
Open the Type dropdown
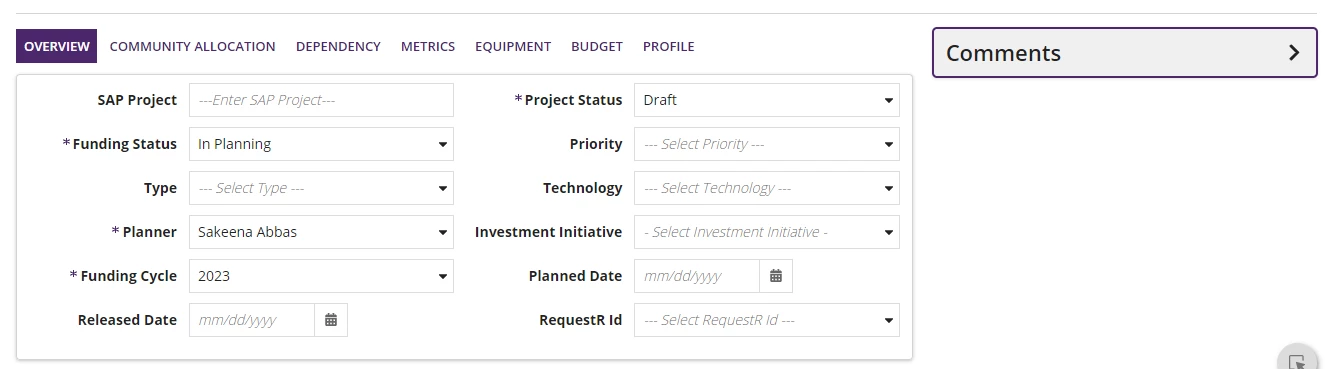click(321, 188)
